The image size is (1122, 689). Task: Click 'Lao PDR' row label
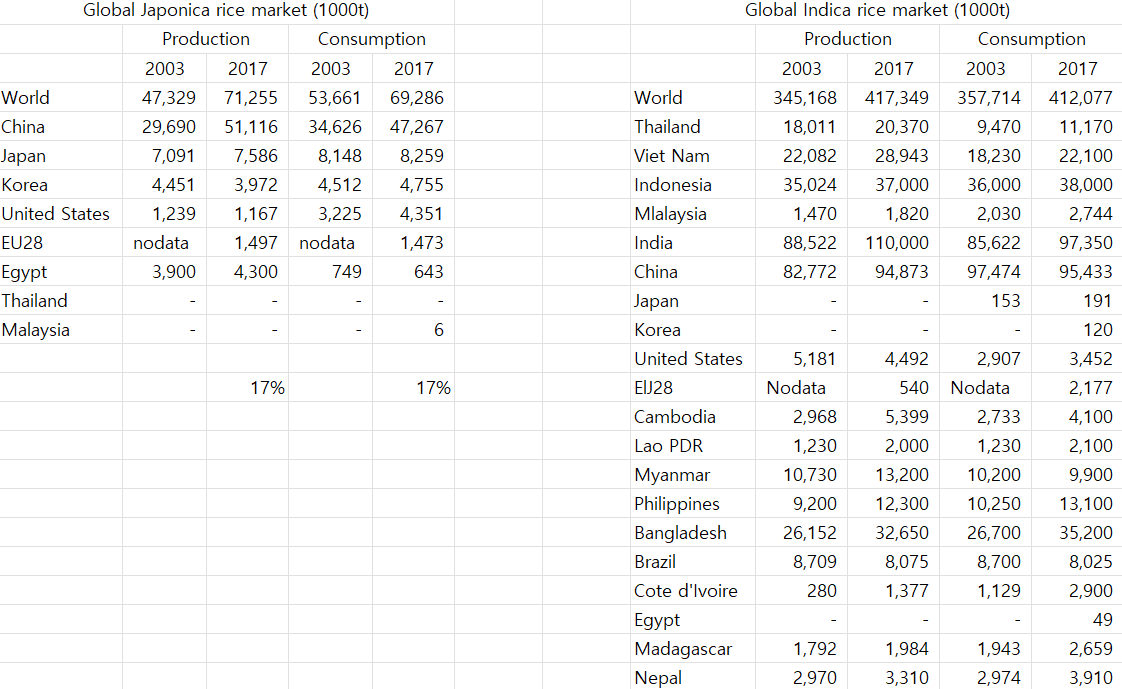point(668,446)
